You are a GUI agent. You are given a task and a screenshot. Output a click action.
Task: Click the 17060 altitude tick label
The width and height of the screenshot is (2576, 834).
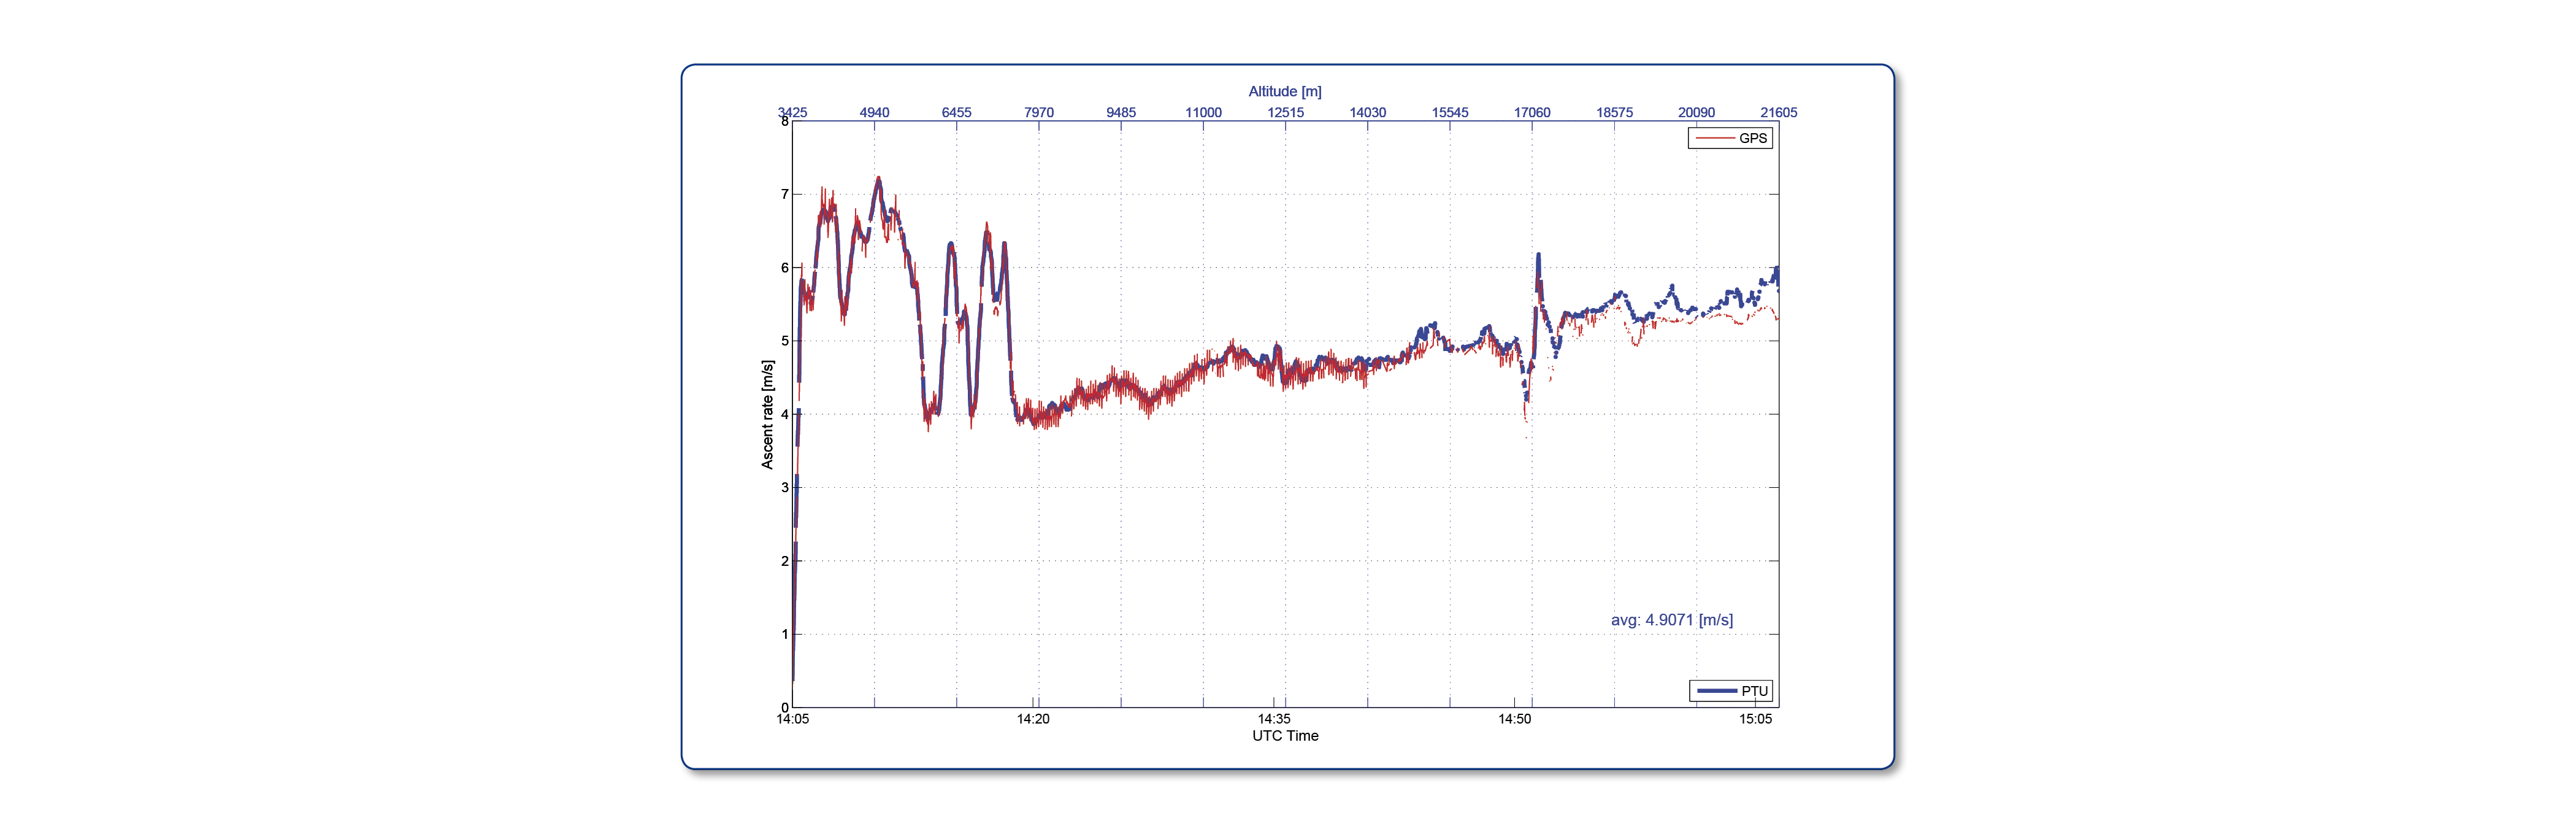(1532, 112)
